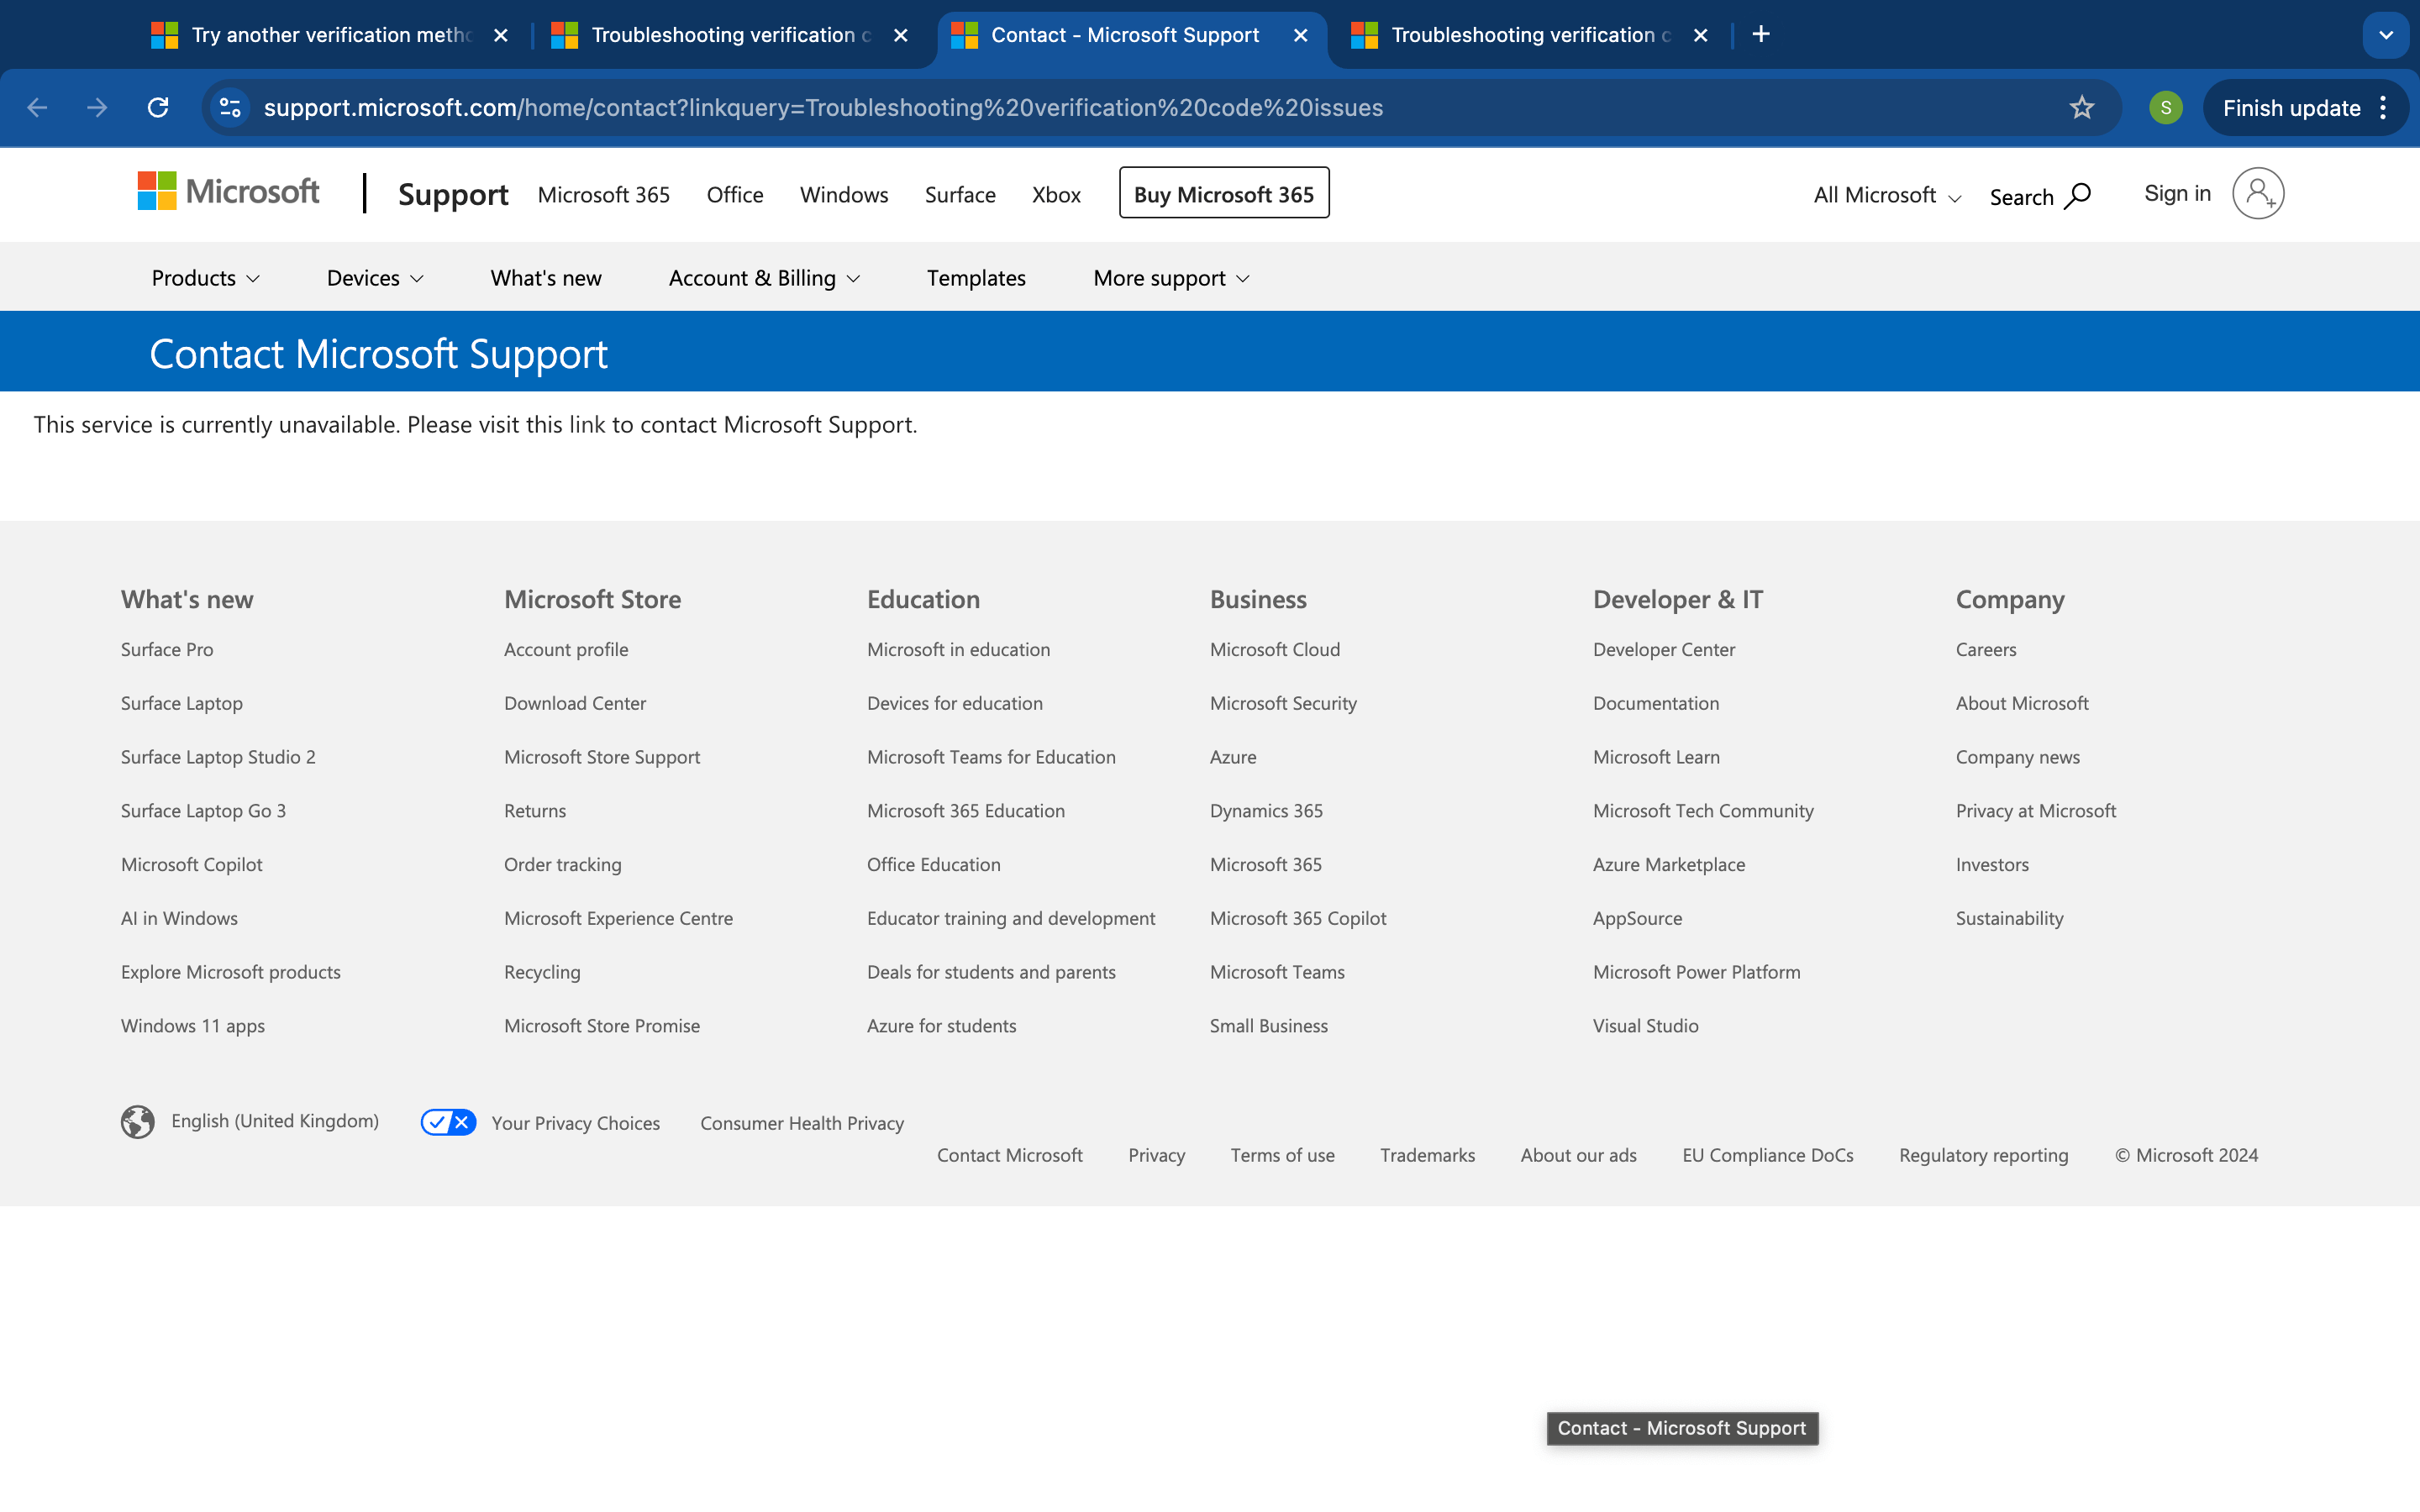This screenshot has height=1512, width=2420.
Task: Expand the Products dropdown
Action: 205,278
